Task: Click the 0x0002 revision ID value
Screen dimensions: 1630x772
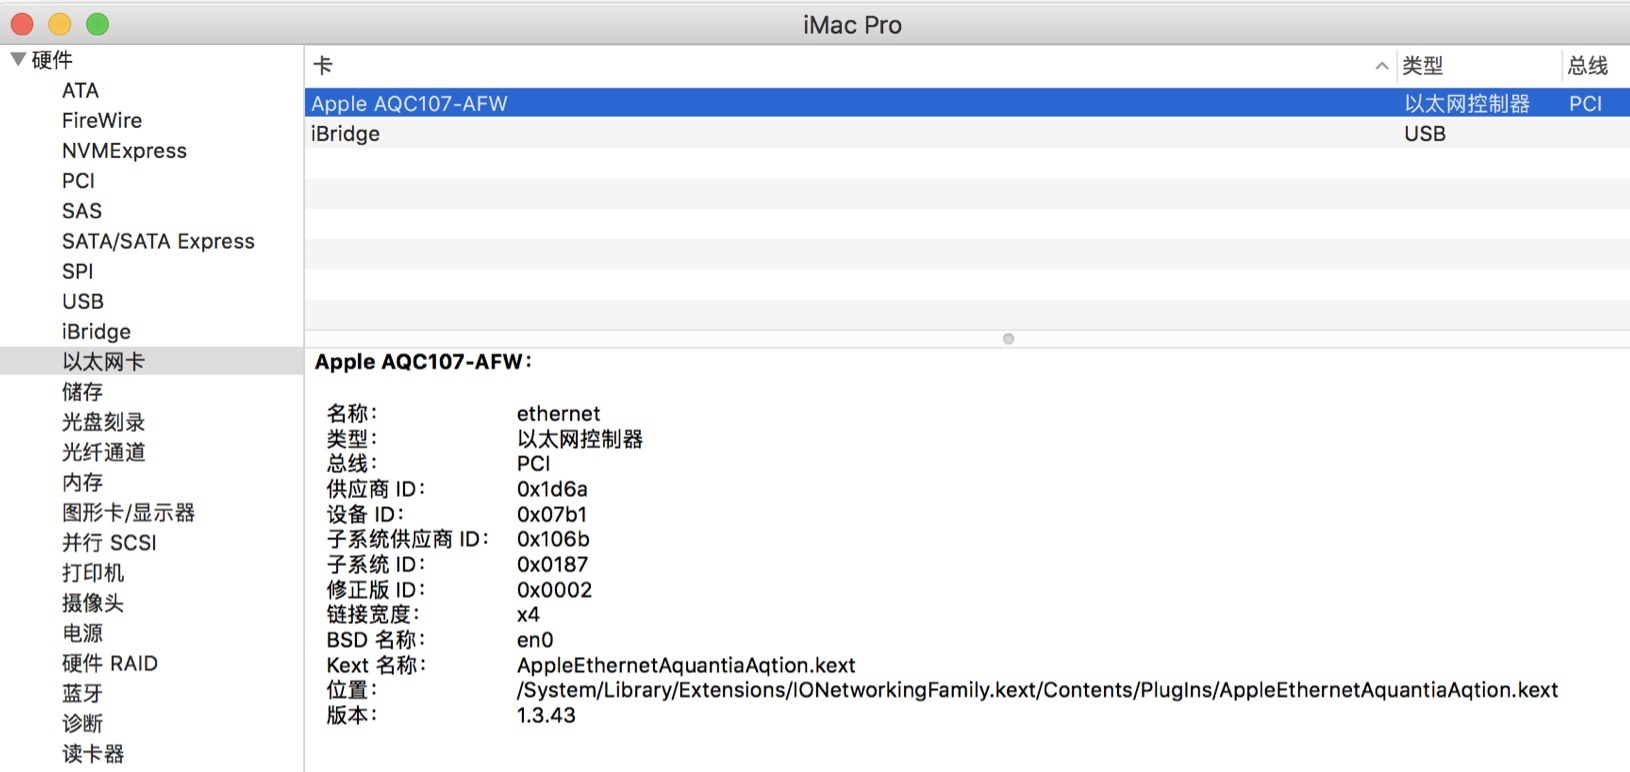Action: pyautogui.click(x=554, y=590)
